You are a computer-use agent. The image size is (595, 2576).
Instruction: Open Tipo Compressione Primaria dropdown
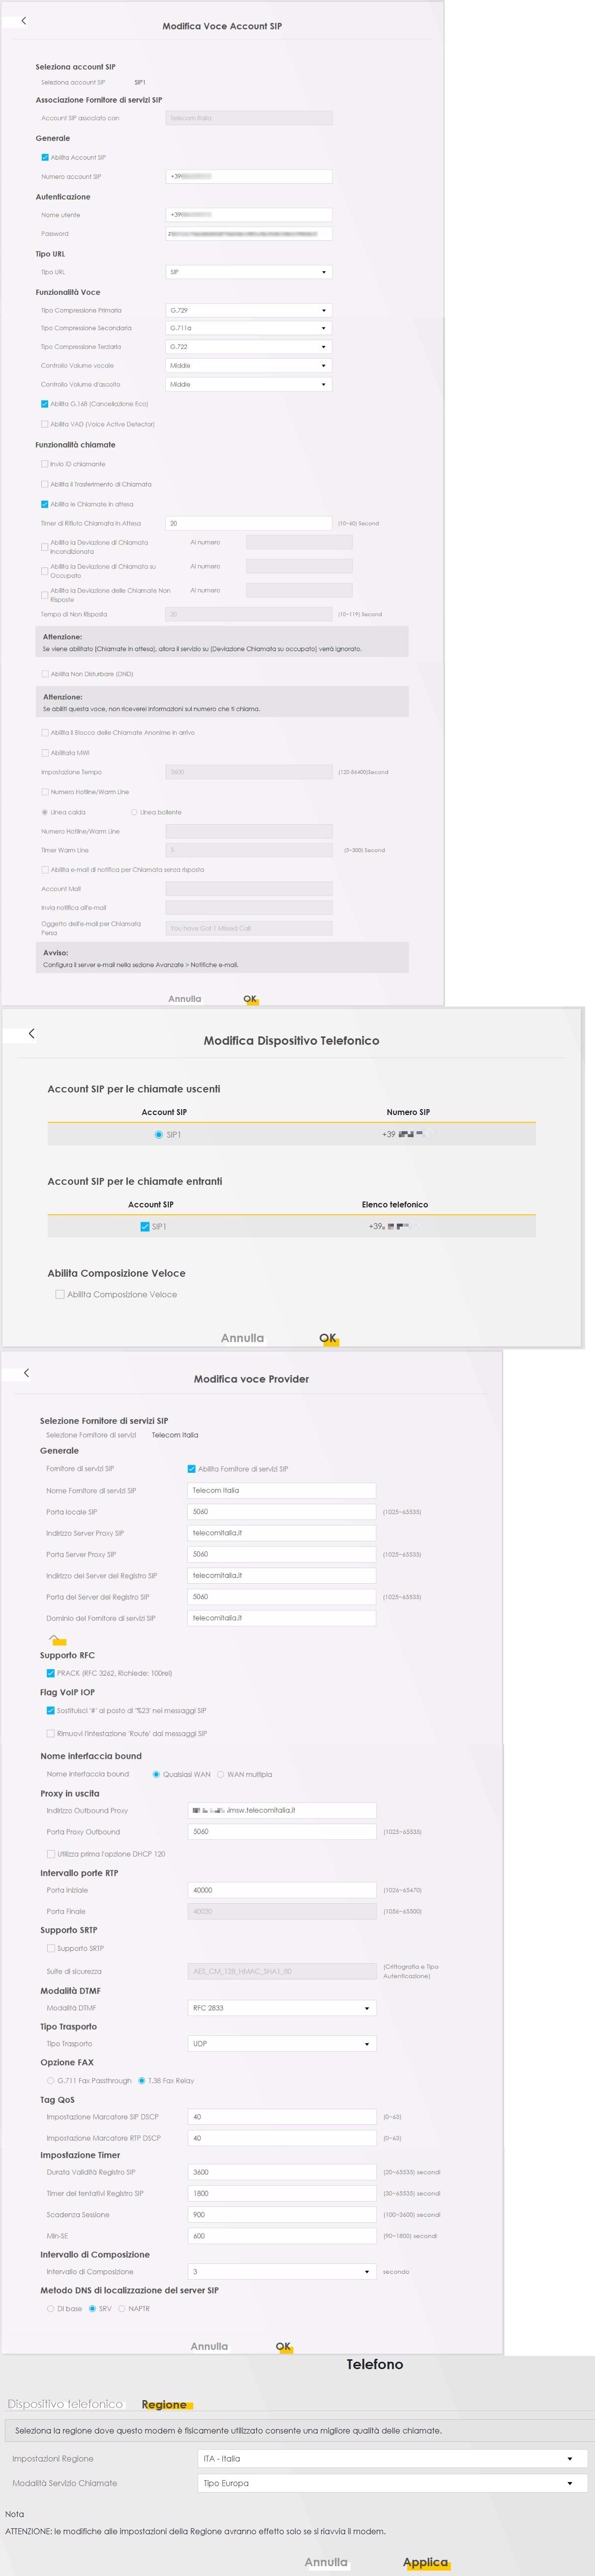click(x=248, y=310)
